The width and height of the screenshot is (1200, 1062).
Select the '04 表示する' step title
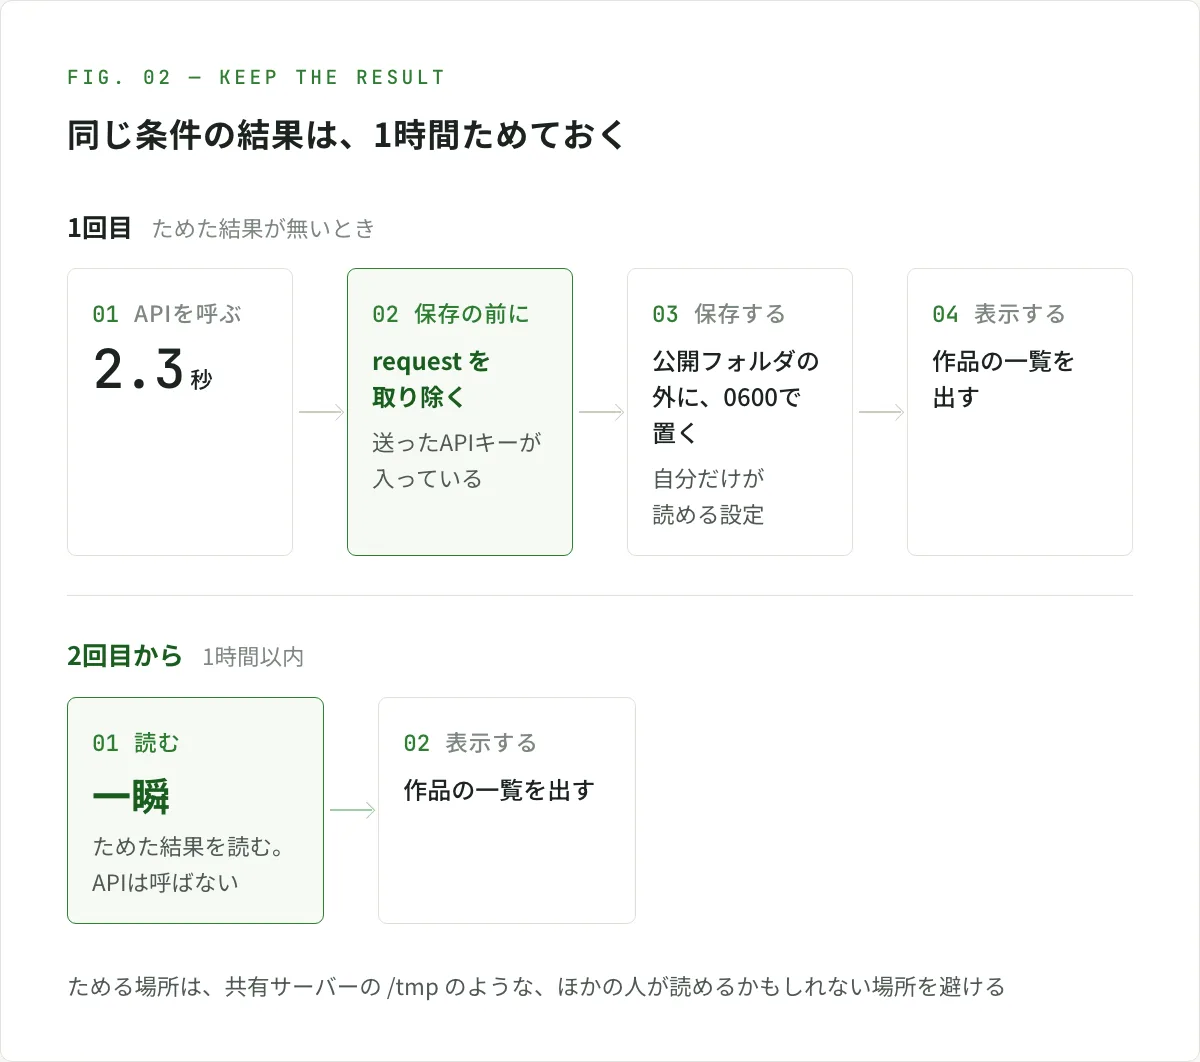coord(998,314)
